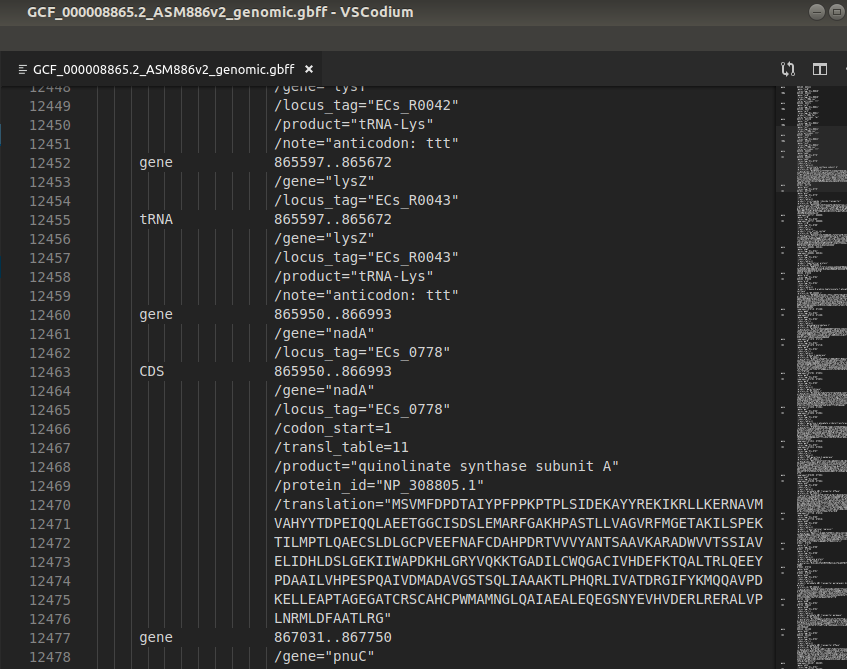Open the source control changes icon
Viewport: 847px width, 669px height.
coord(788,69)
